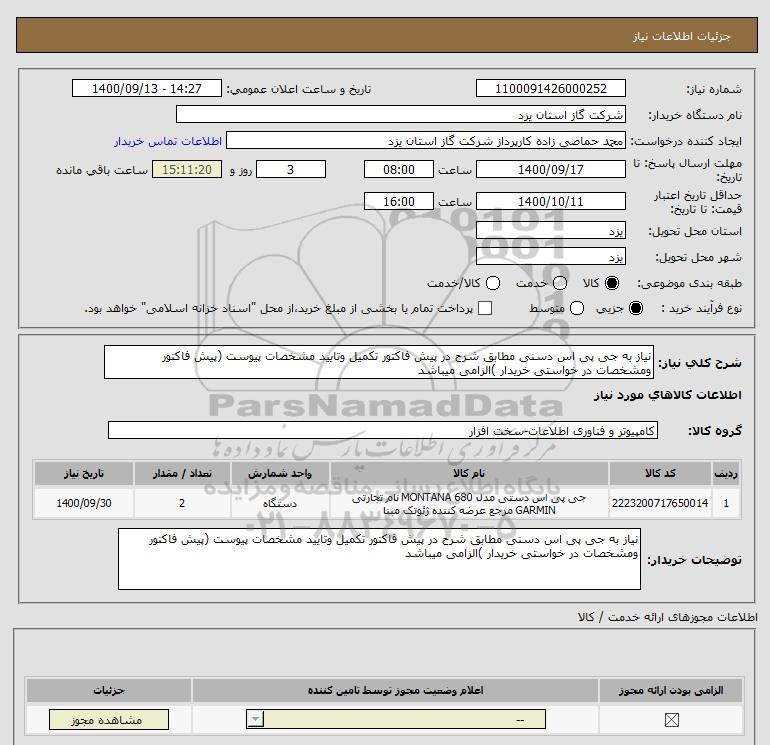Click the تعداد / مقدار column header
This screenshot has width=770, height=745.
pos(182,473)
